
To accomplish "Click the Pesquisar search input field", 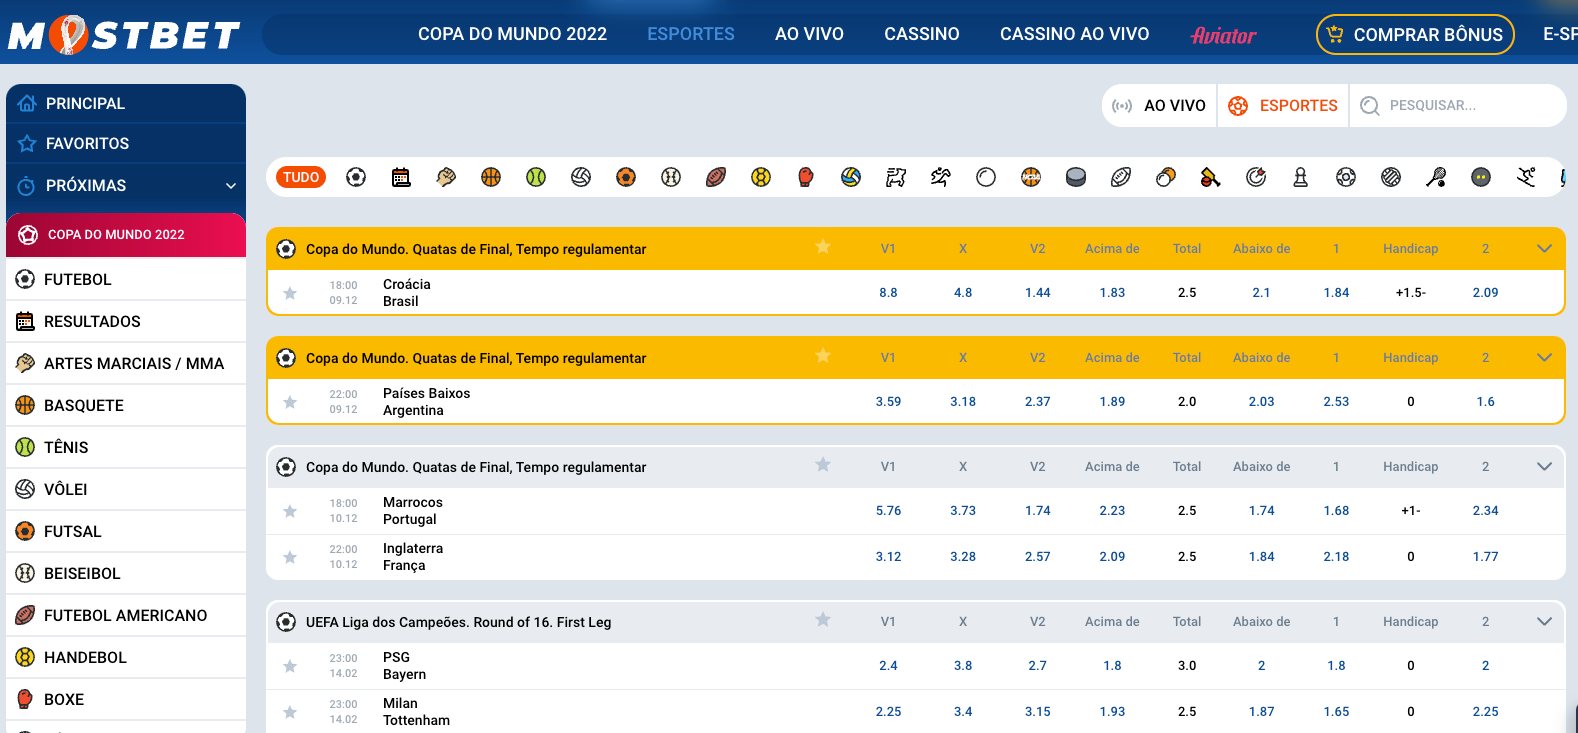I will pyautogui.click(x=1458, y=105).
